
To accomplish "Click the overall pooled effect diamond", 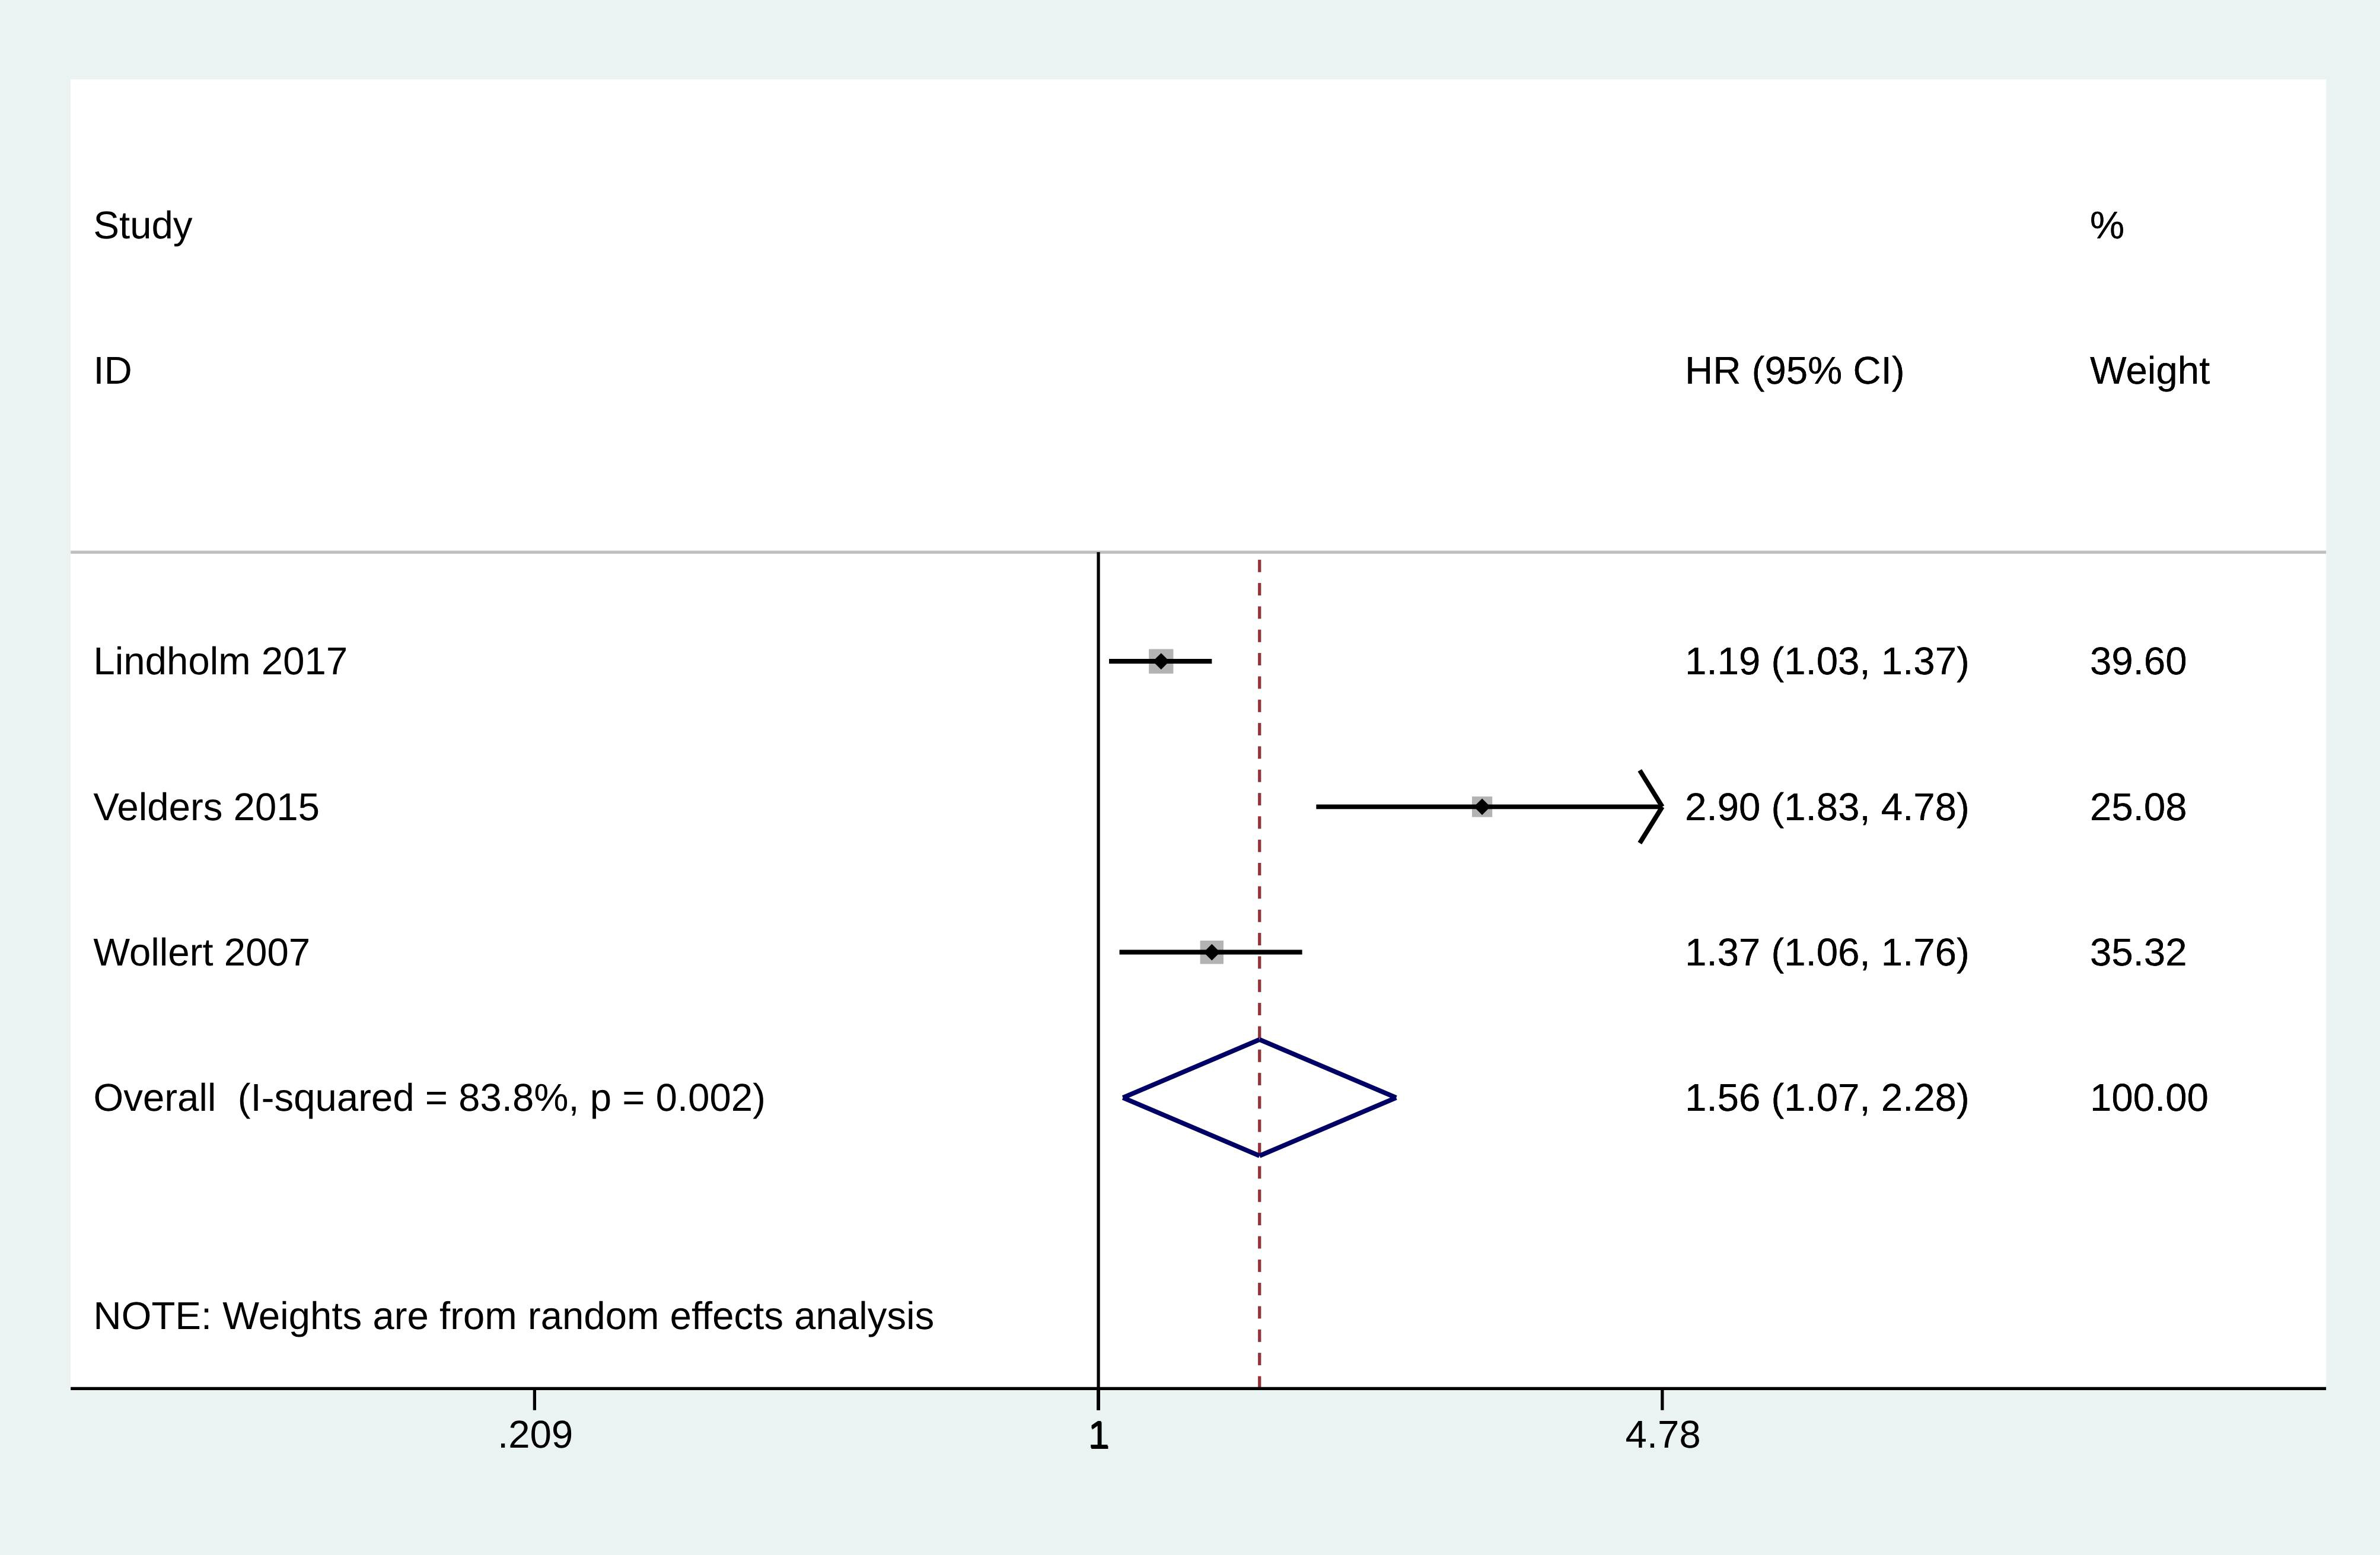I will 1259,1098.
